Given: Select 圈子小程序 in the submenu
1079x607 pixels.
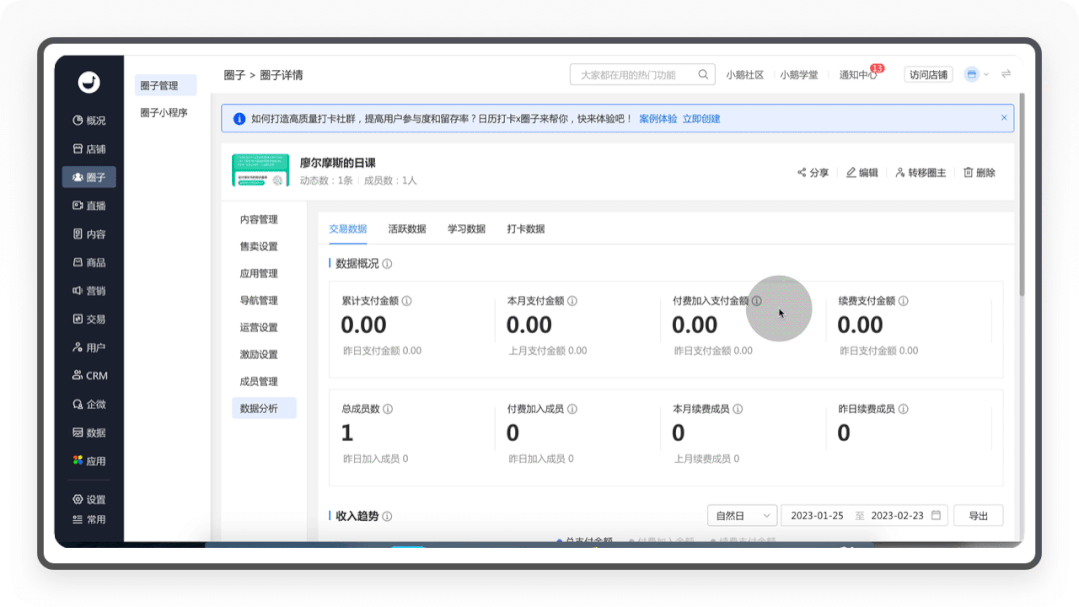Looking at the screenshot, I should (164, 112).
